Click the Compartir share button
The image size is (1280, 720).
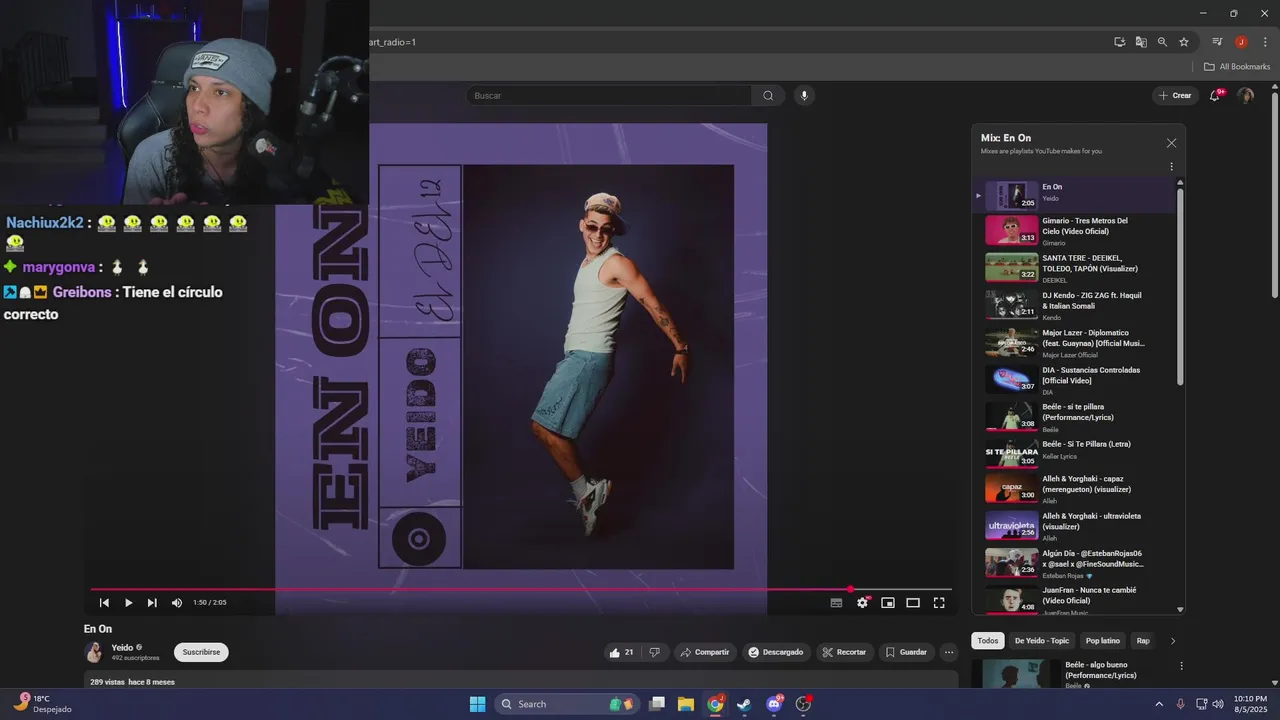tap(705, 652)
